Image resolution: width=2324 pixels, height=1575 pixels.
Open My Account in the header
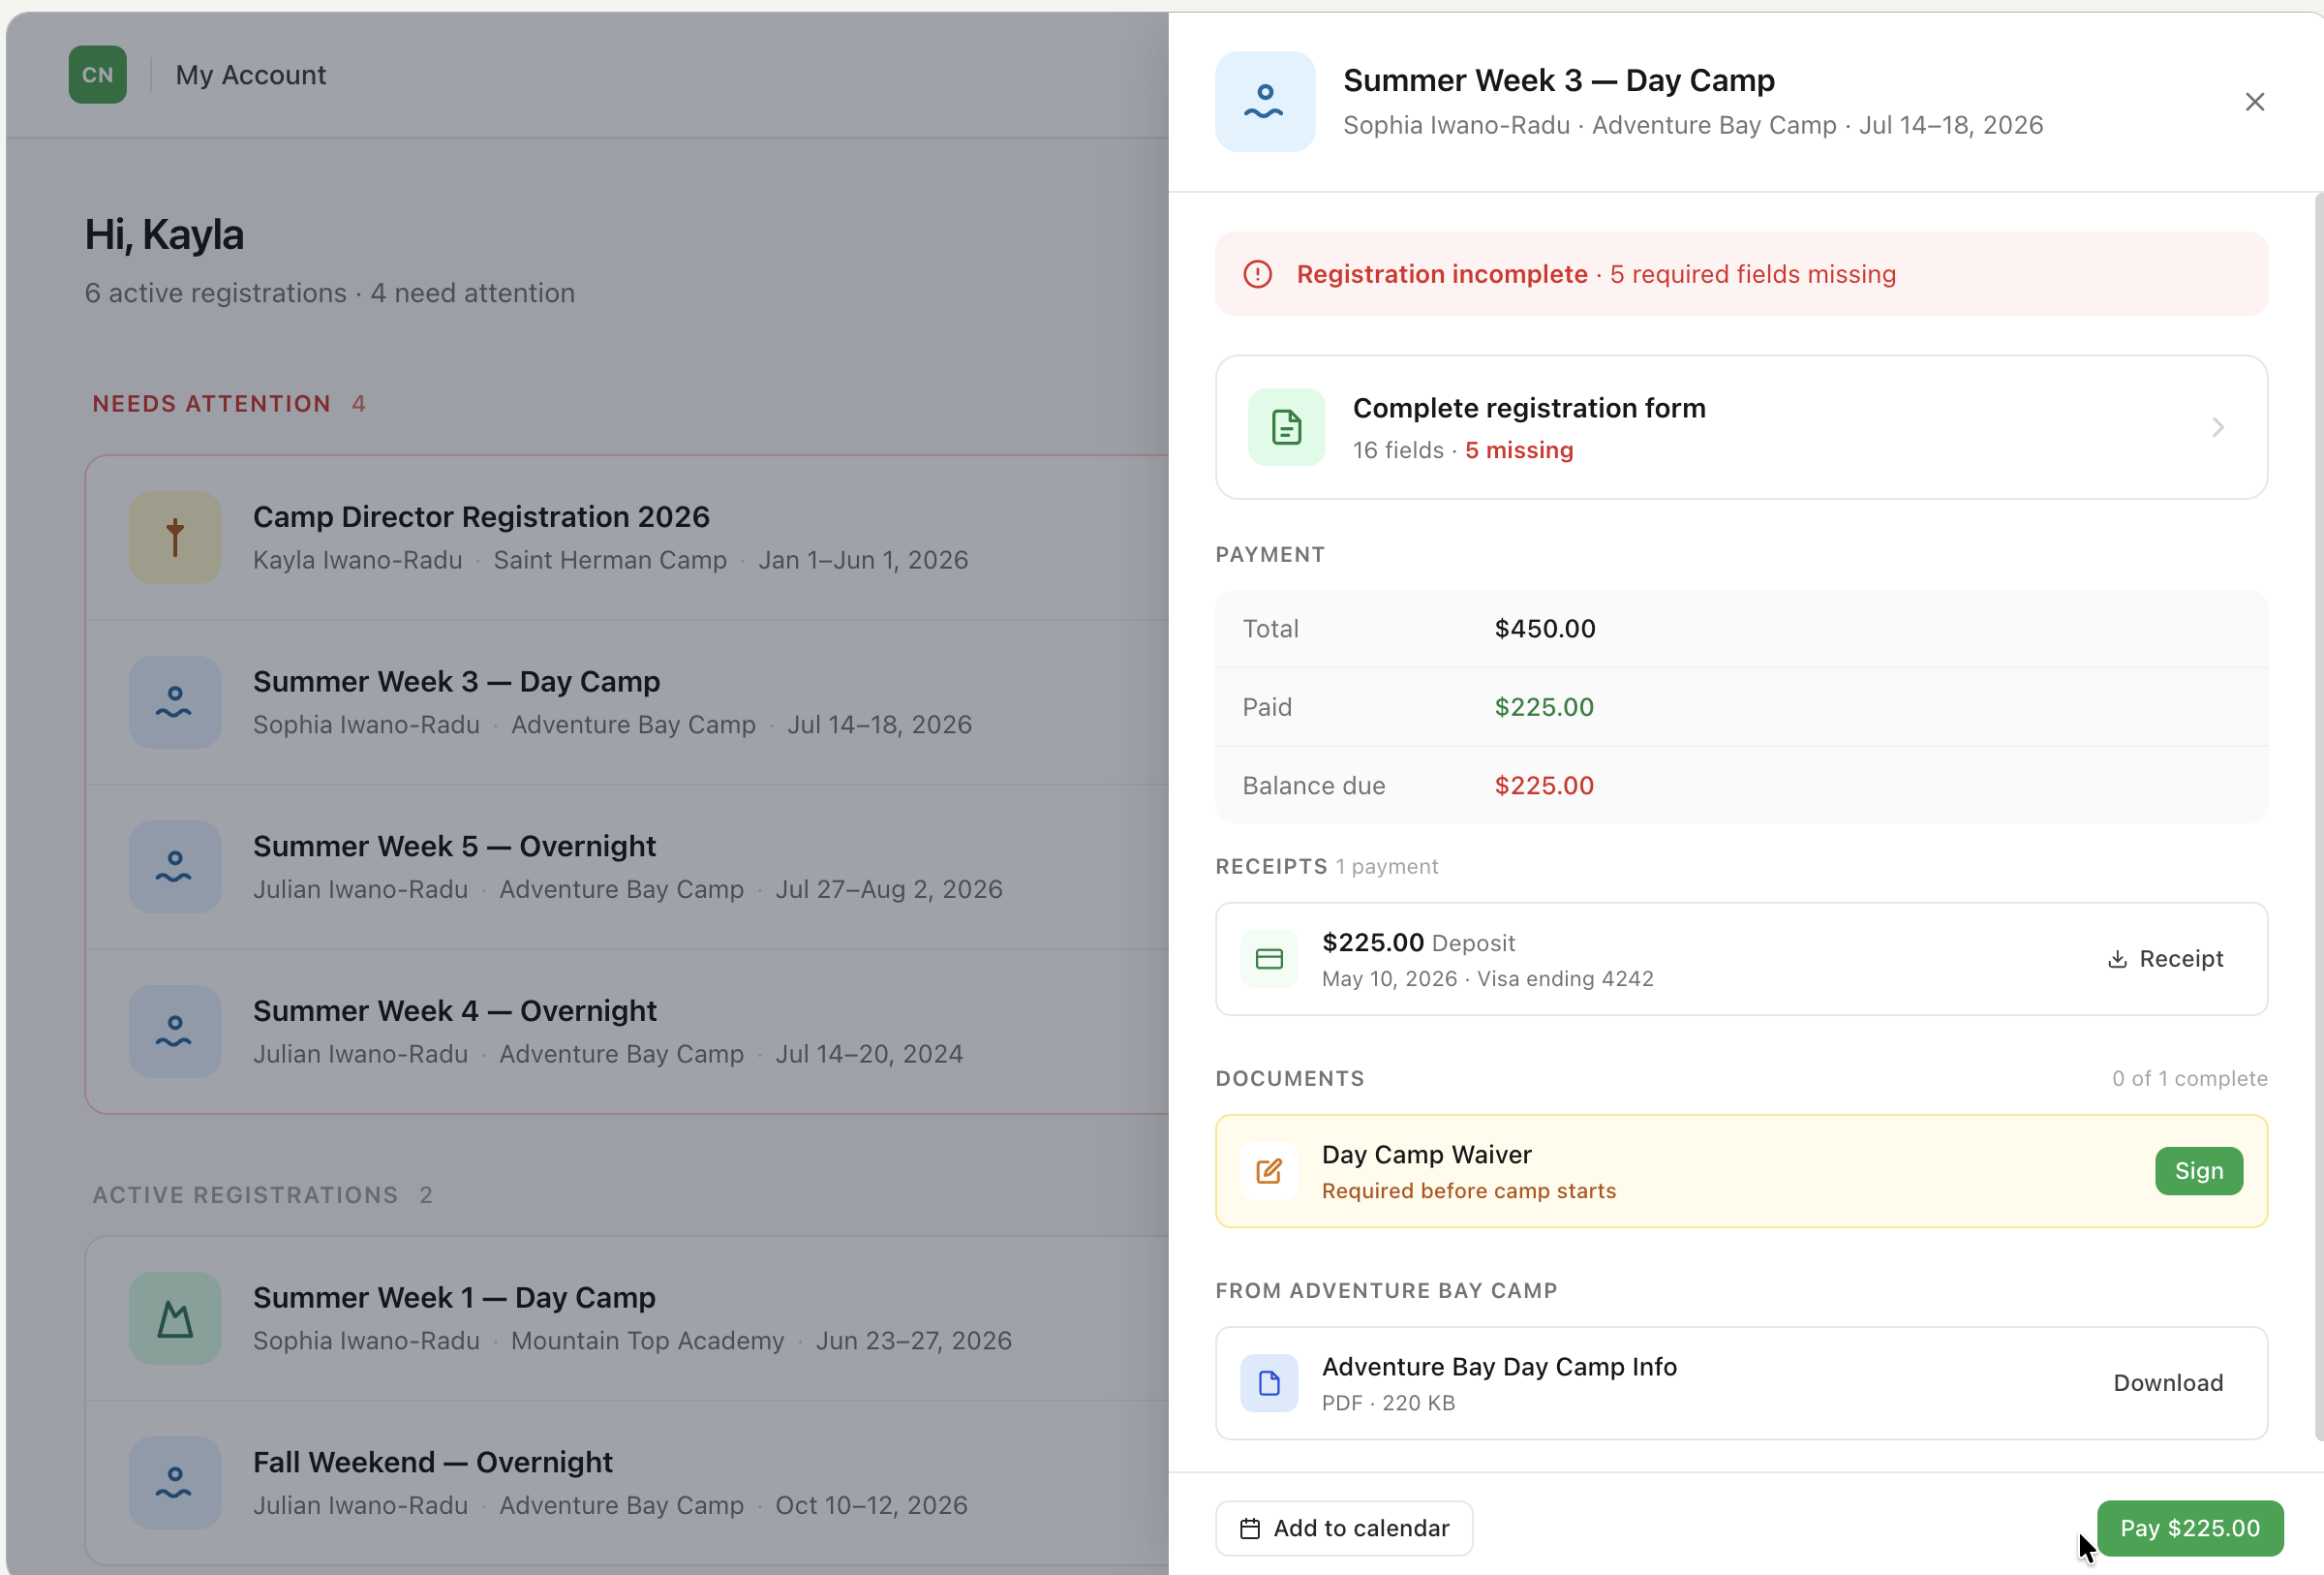(251, 75)
